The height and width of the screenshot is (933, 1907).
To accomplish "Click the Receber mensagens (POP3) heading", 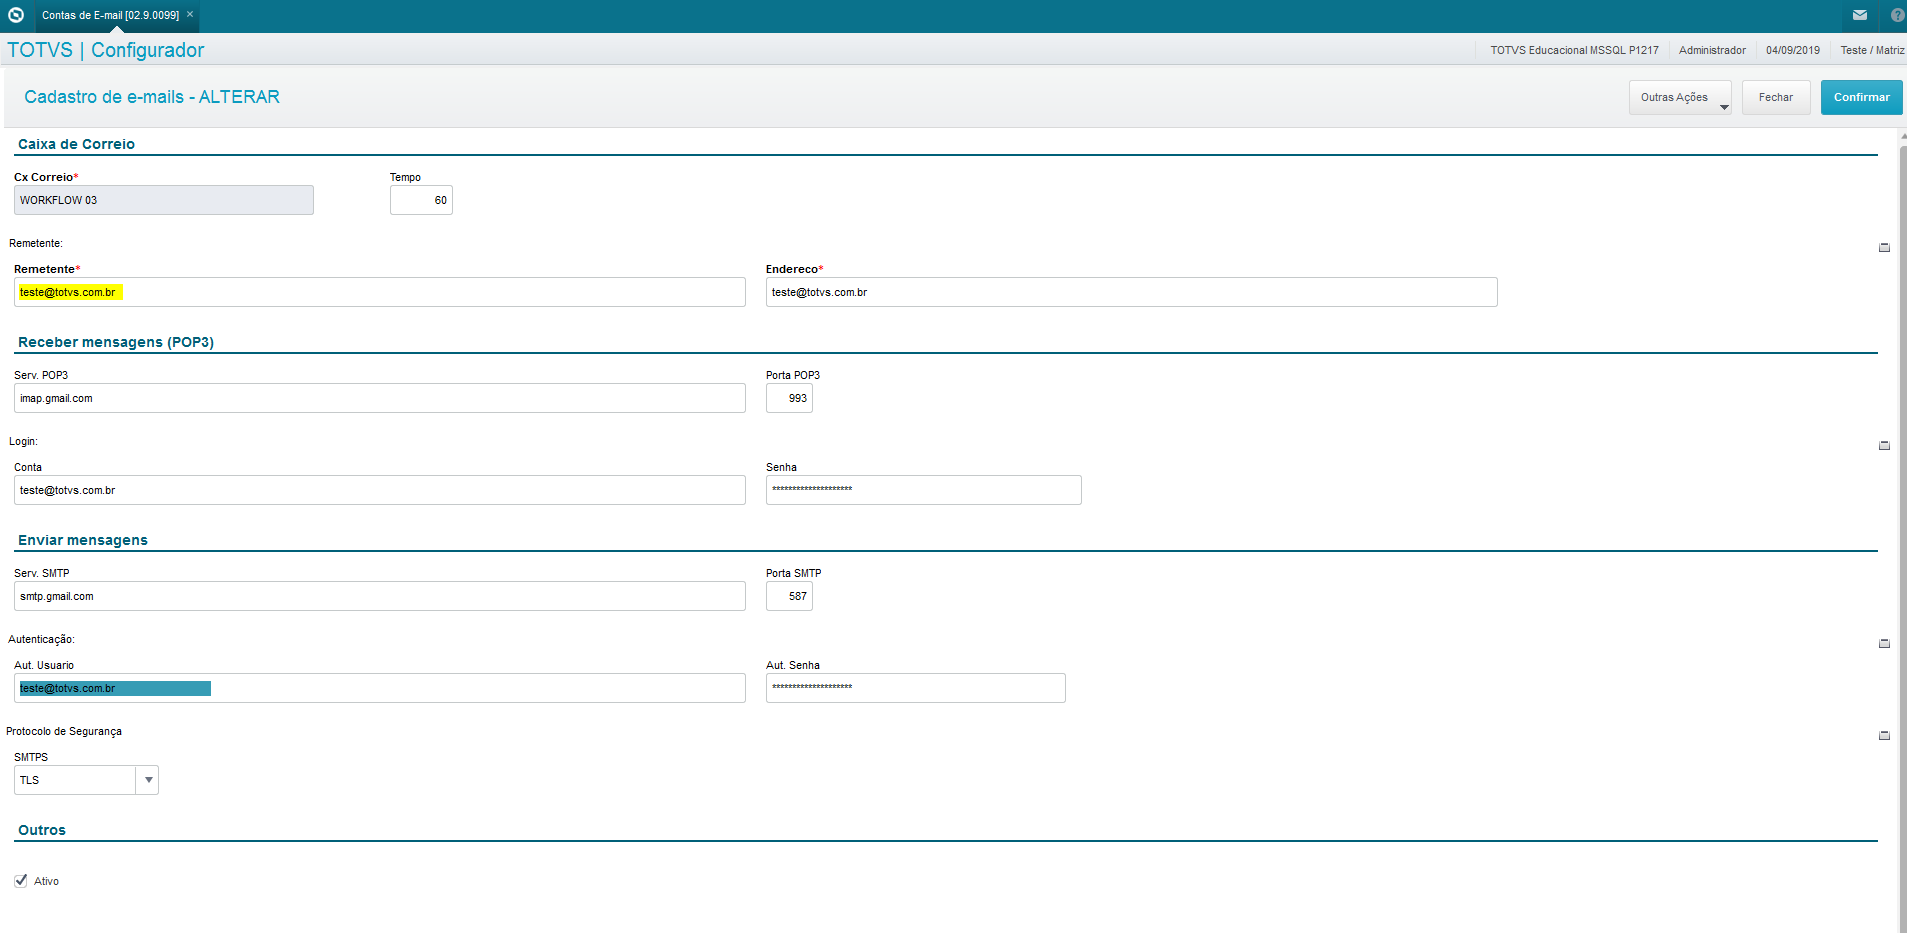I will (116, 342).
